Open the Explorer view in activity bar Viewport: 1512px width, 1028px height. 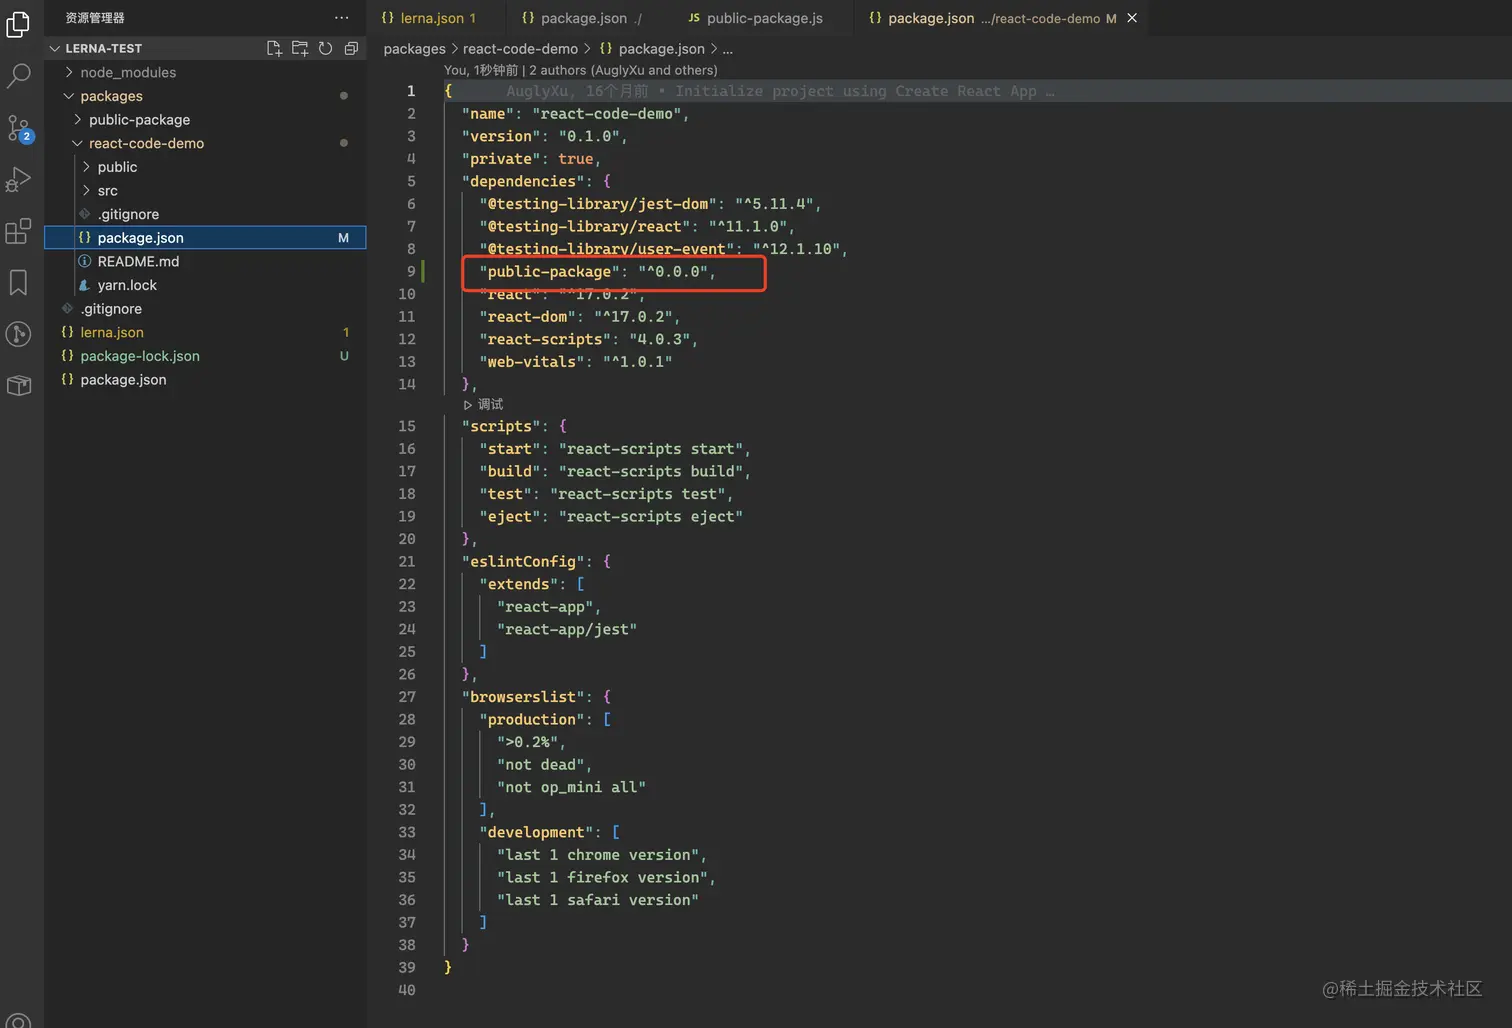(x=18, y=23)
